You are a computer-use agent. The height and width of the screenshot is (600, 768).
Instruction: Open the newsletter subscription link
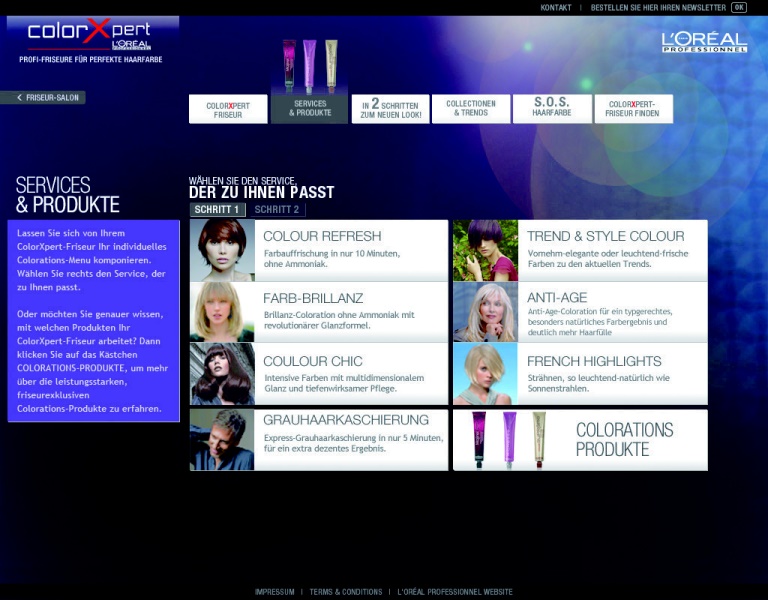658,7
